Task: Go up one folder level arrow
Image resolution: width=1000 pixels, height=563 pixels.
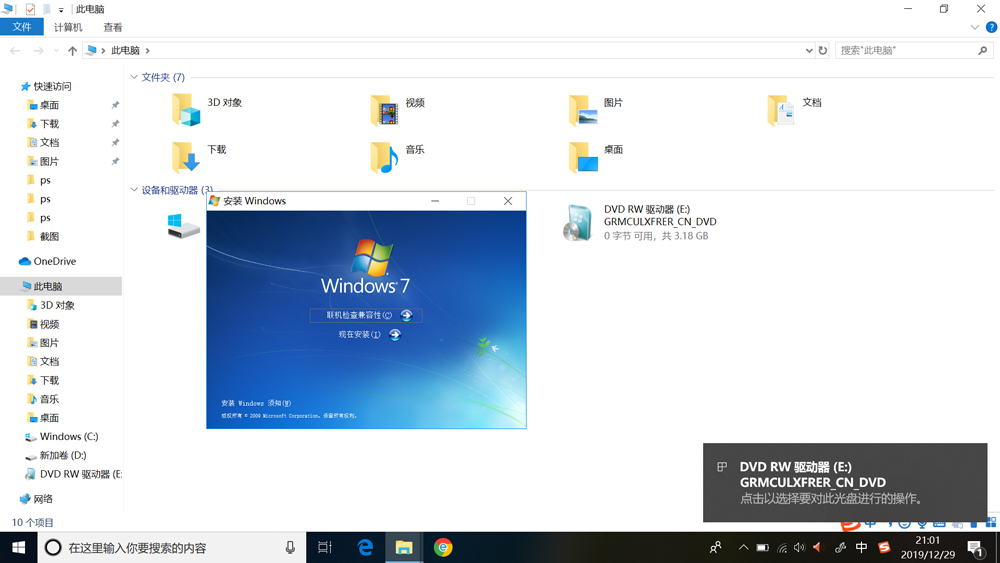Action: tap(72, 50)
